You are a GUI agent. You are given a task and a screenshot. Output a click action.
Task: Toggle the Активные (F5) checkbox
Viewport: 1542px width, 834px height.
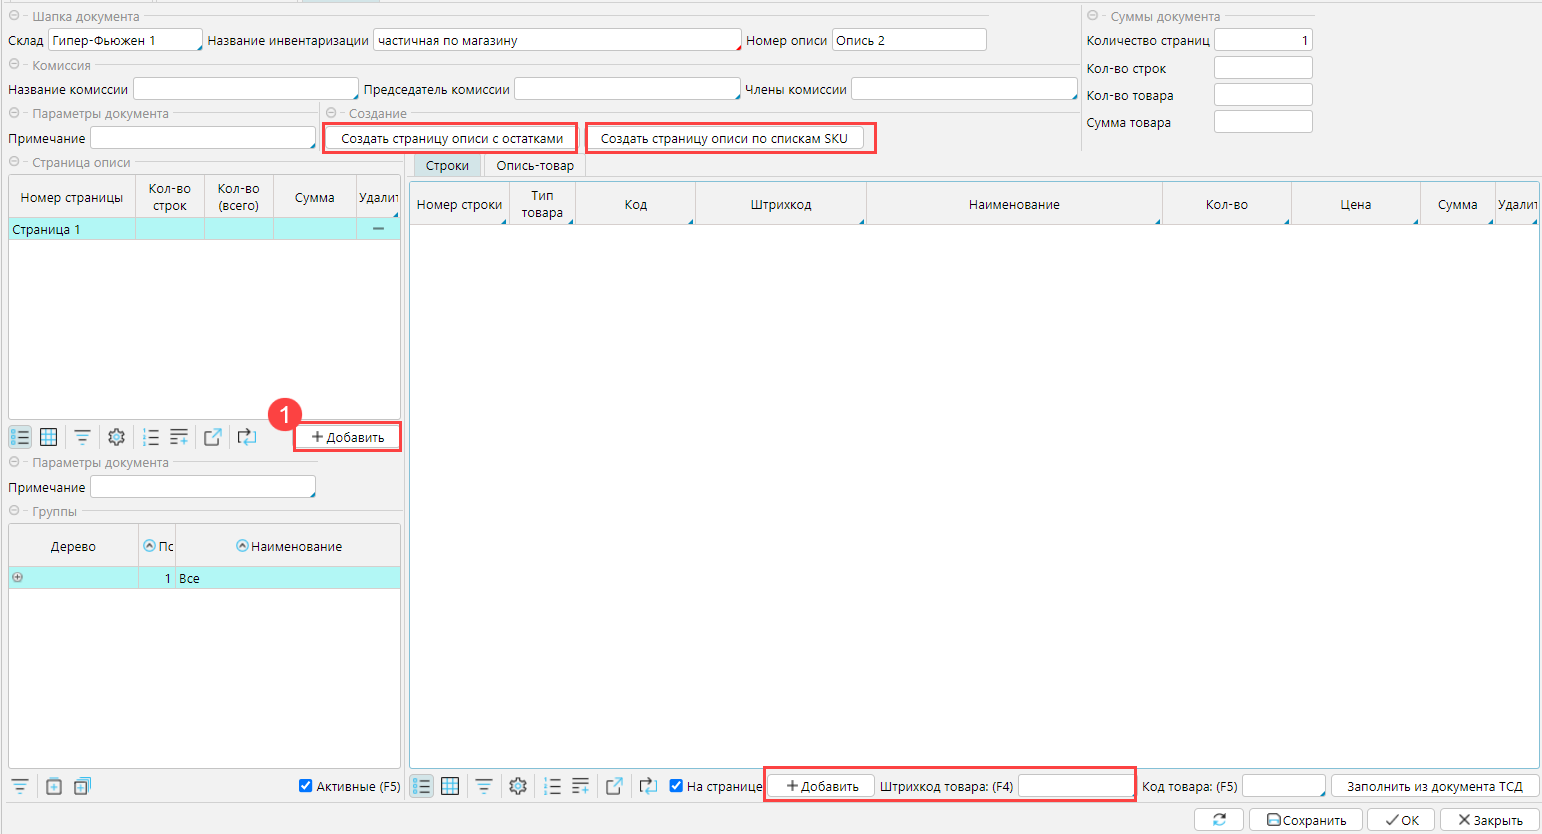[x=306, y=786]
